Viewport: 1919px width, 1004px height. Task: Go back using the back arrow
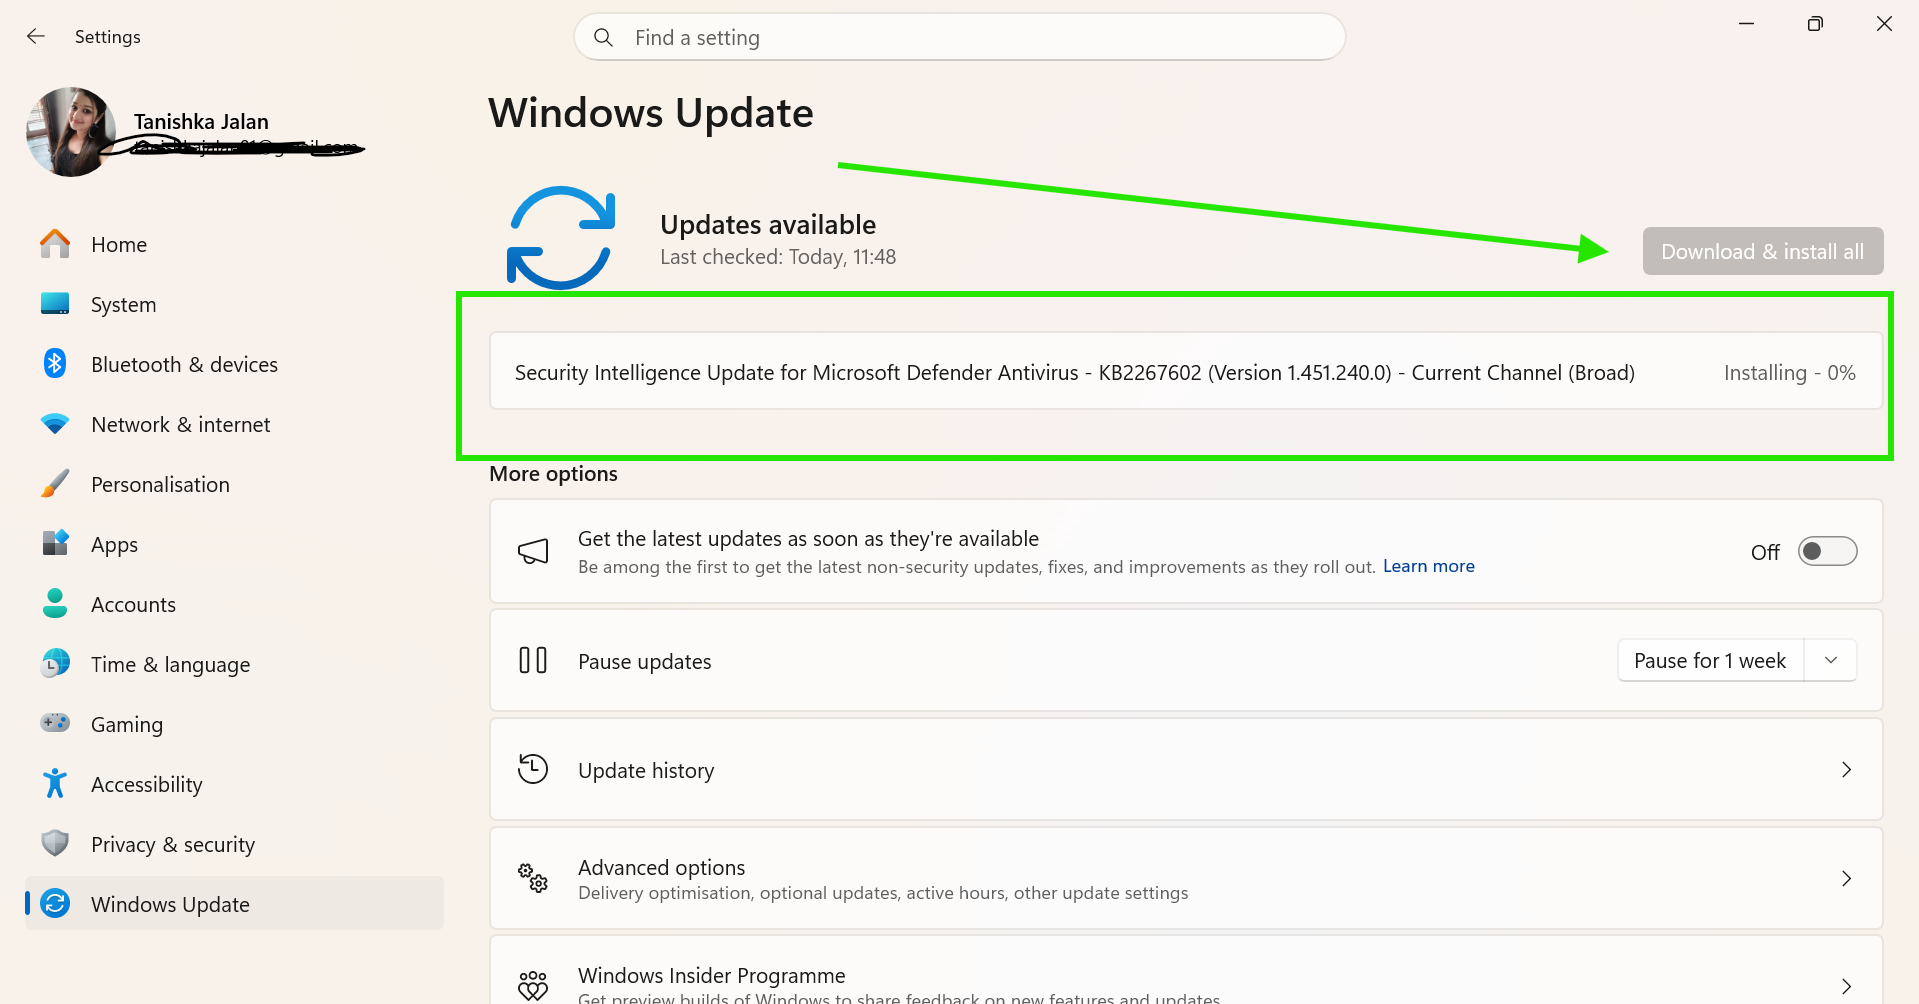click(x=36, y=36)
